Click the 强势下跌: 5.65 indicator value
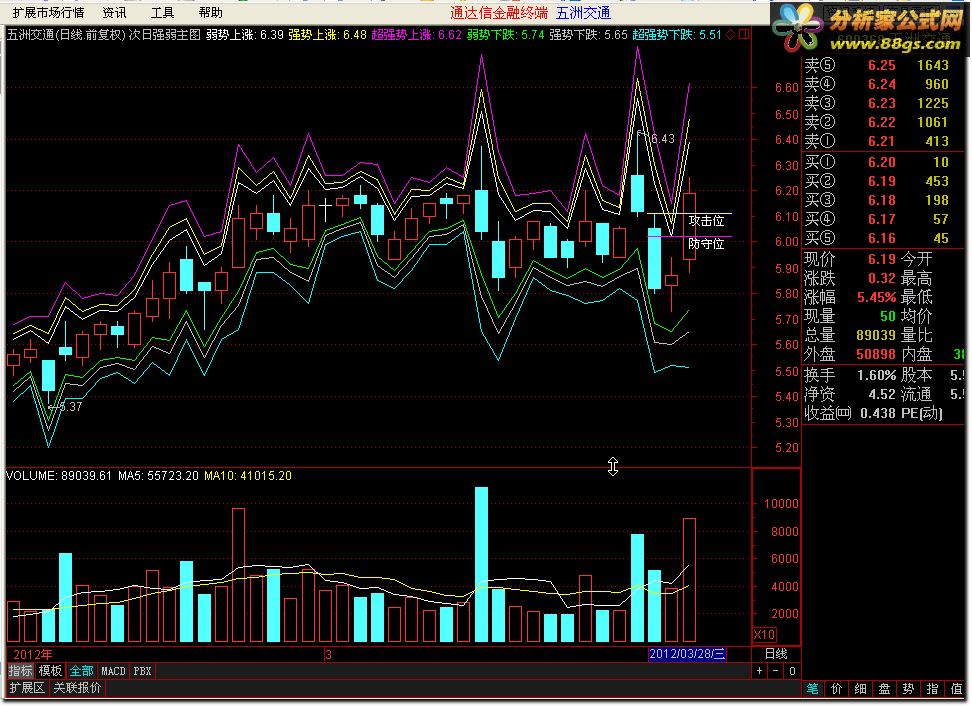Image resolution: width=972 pixels, height=706 pixels. 588,35
